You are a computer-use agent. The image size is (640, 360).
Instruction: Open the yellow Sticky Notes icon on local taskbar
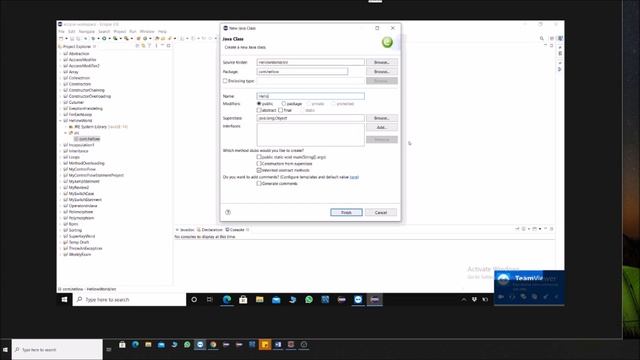(x=265, y=345)
